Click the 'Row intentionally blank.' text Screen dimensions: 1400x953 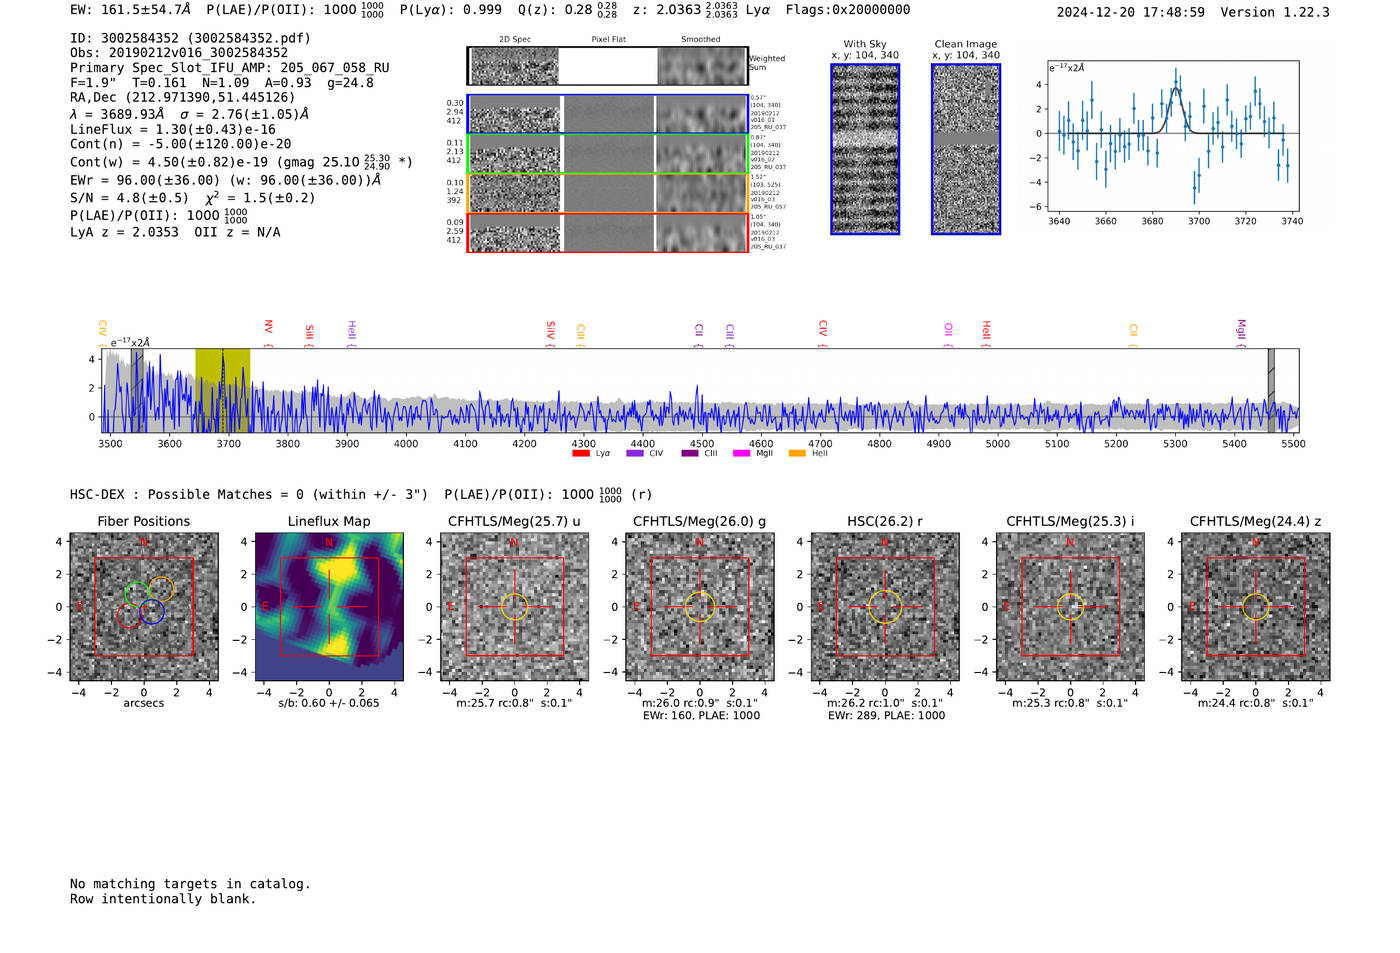coord(163,899)
